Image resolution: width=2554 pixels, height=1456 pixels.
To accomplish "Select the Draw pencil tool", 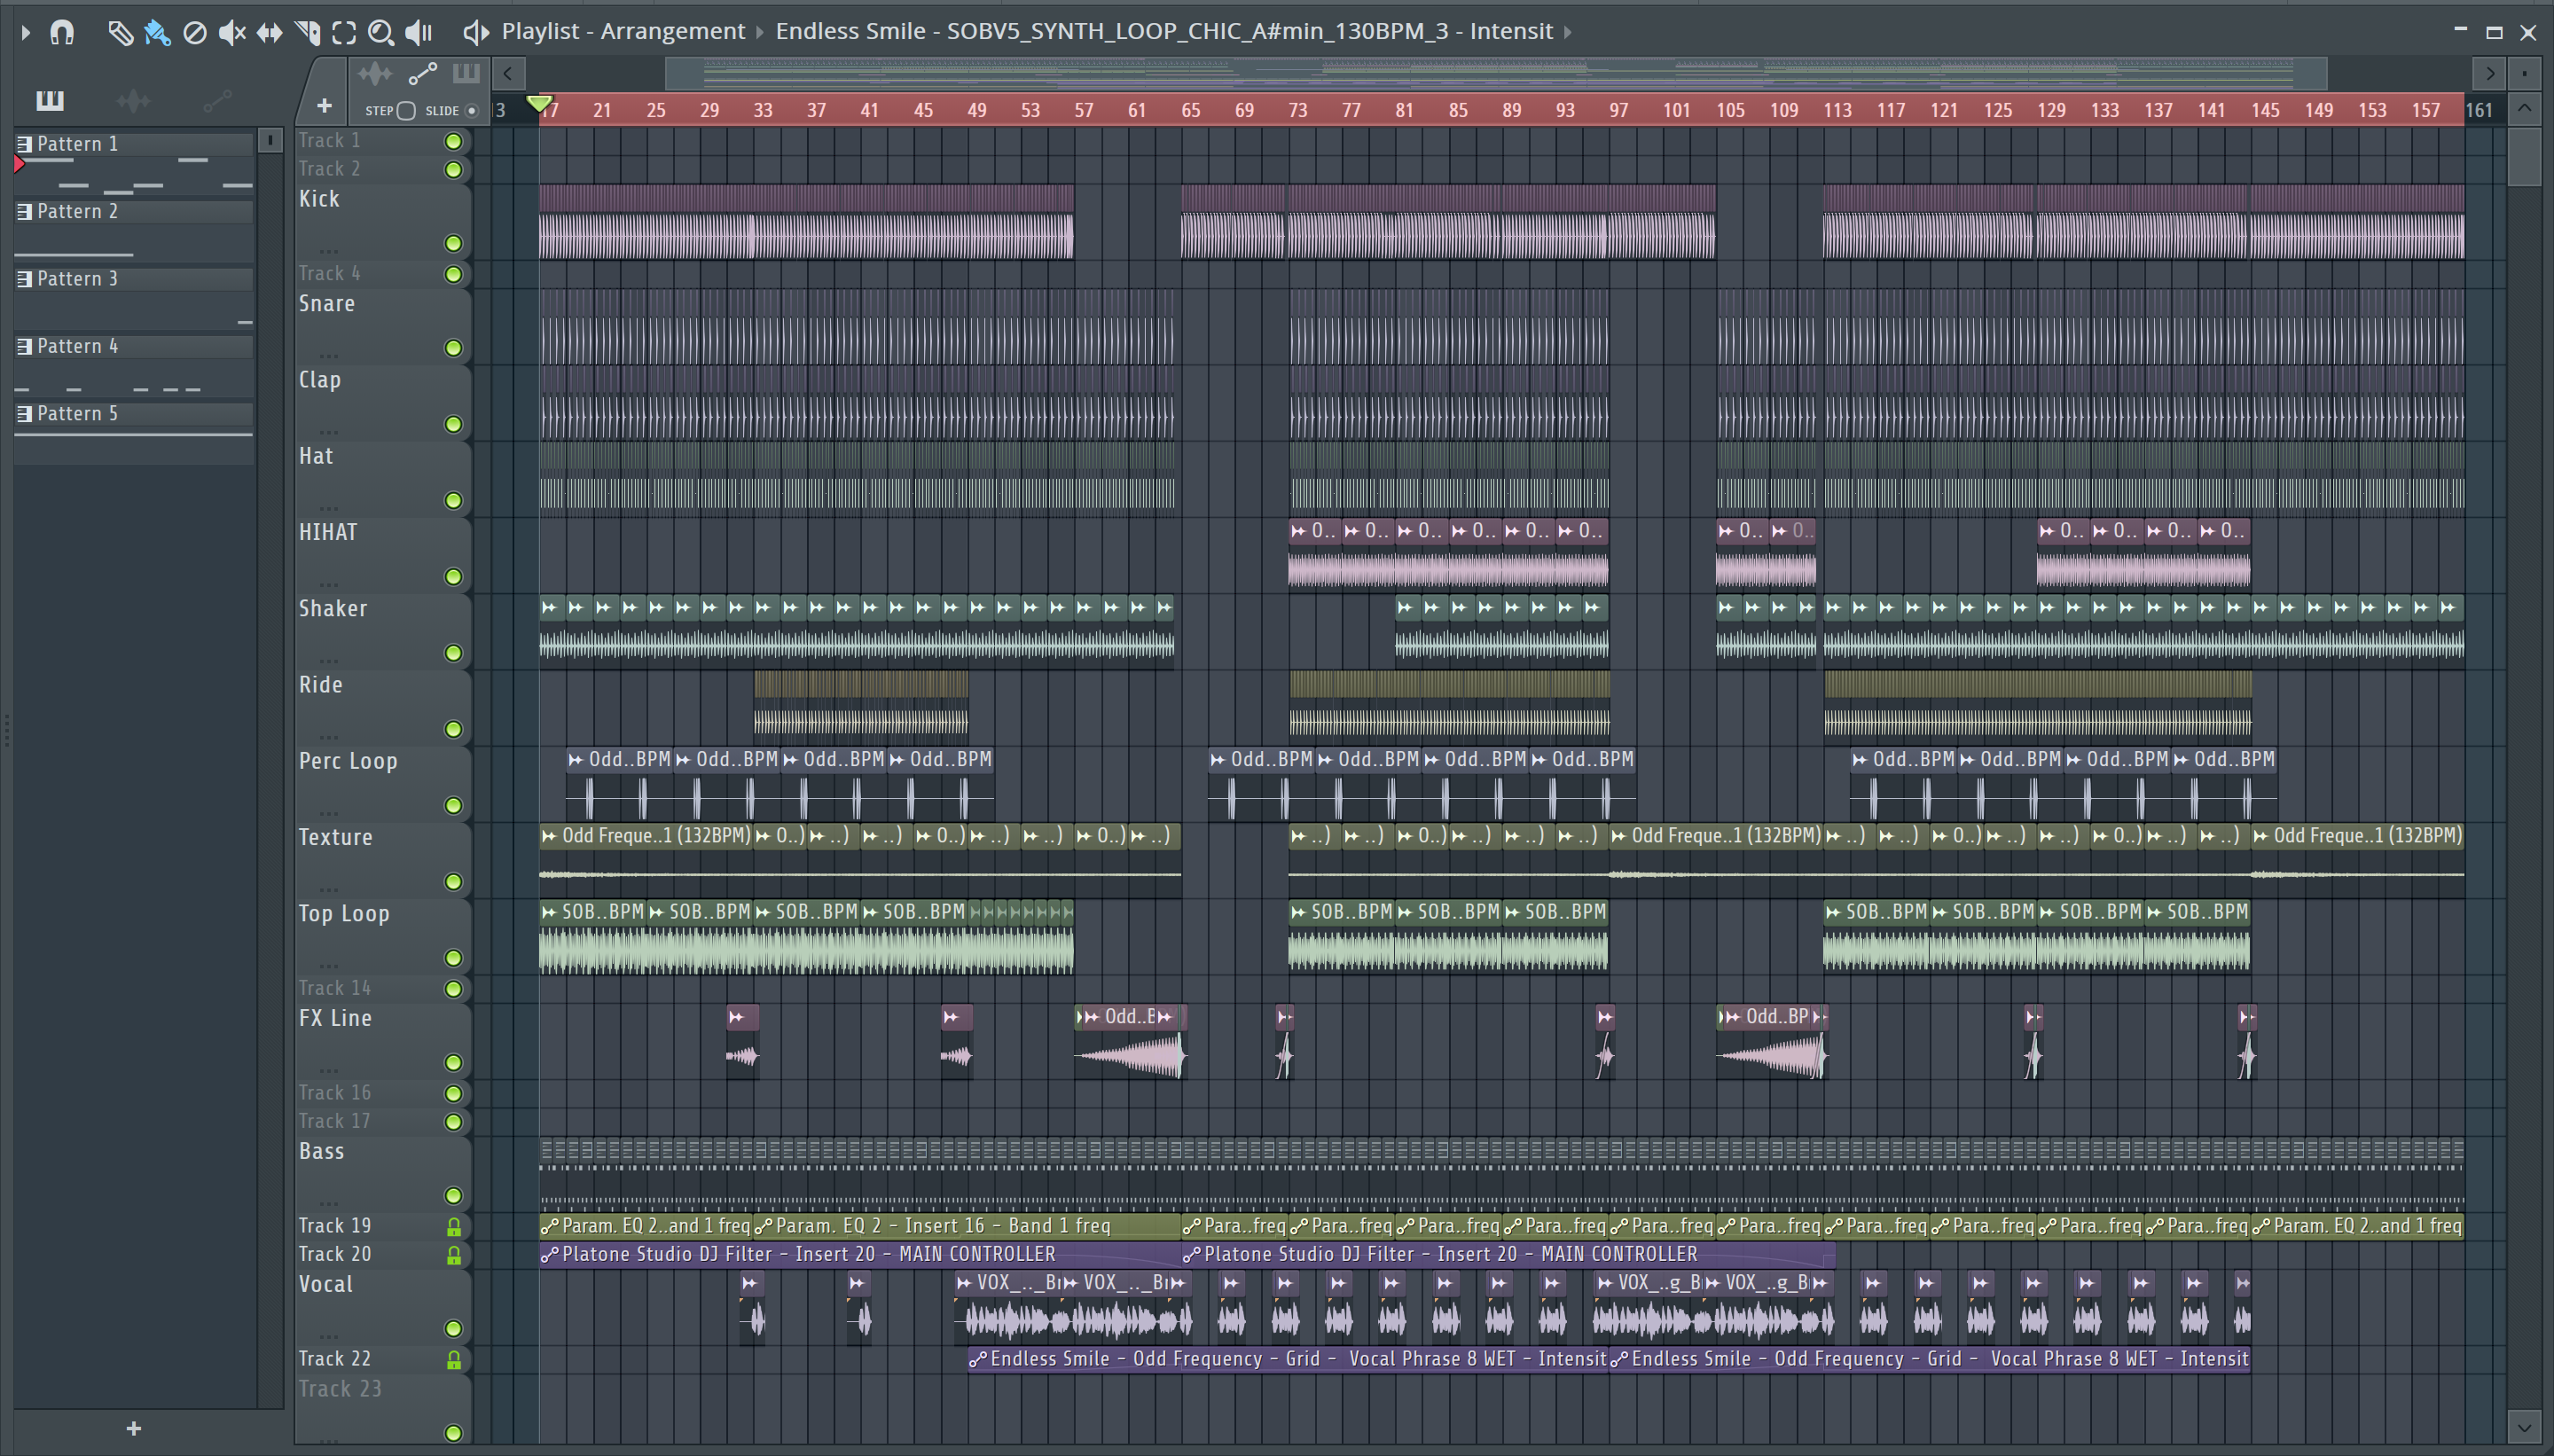I will coord(120,32).
